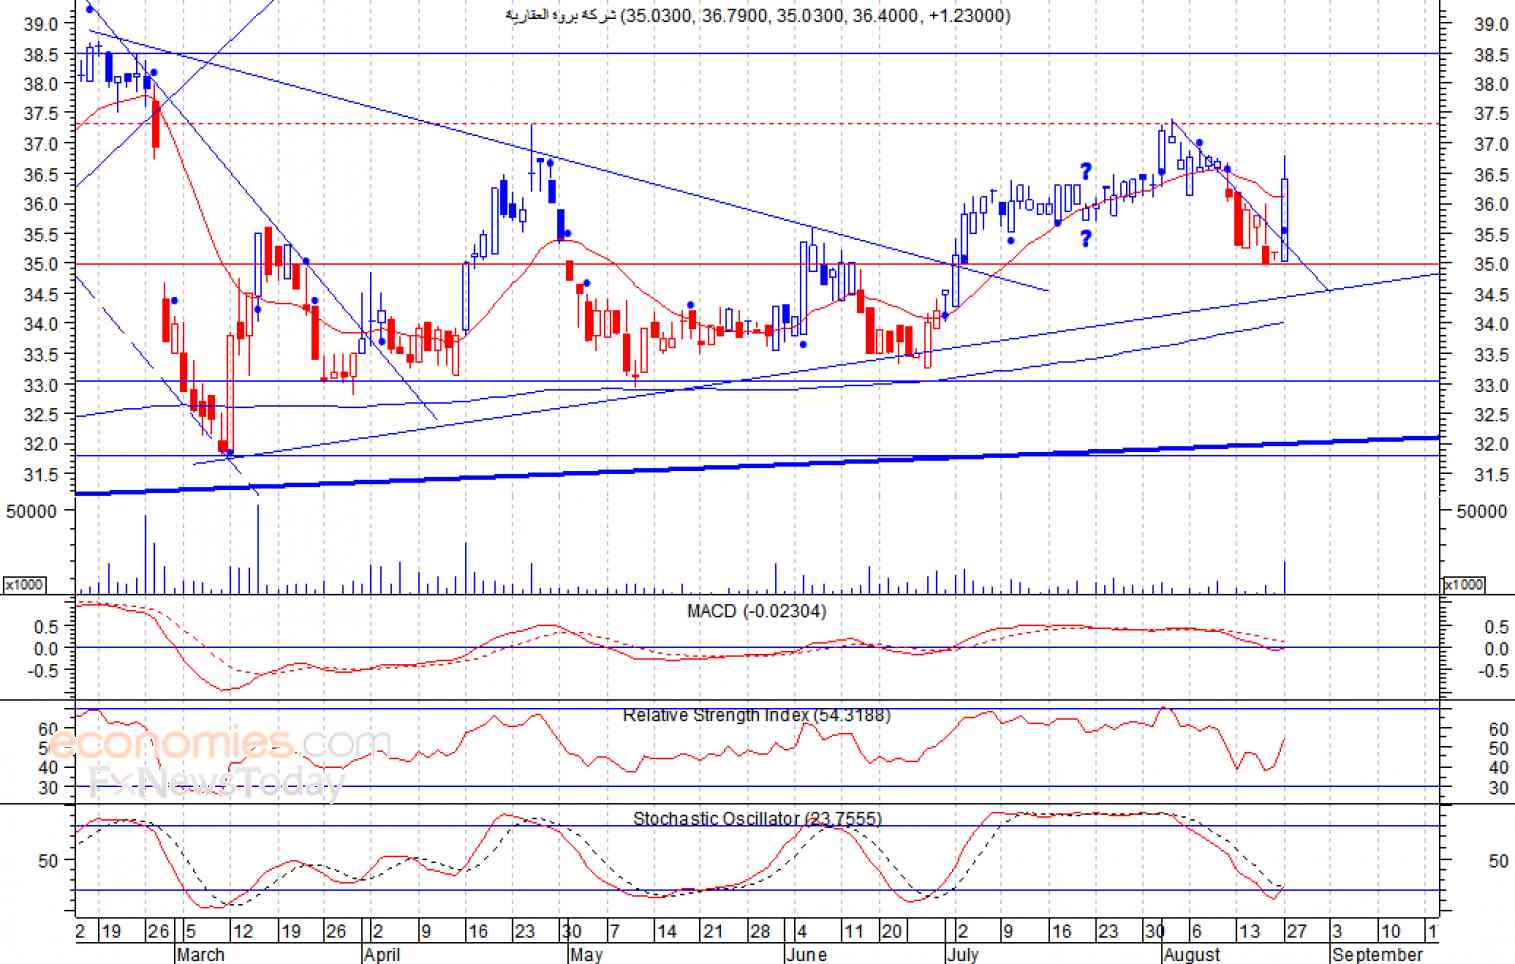Select the April label on time axis
Screen dimensions: 1515x964
click(382, 954)
